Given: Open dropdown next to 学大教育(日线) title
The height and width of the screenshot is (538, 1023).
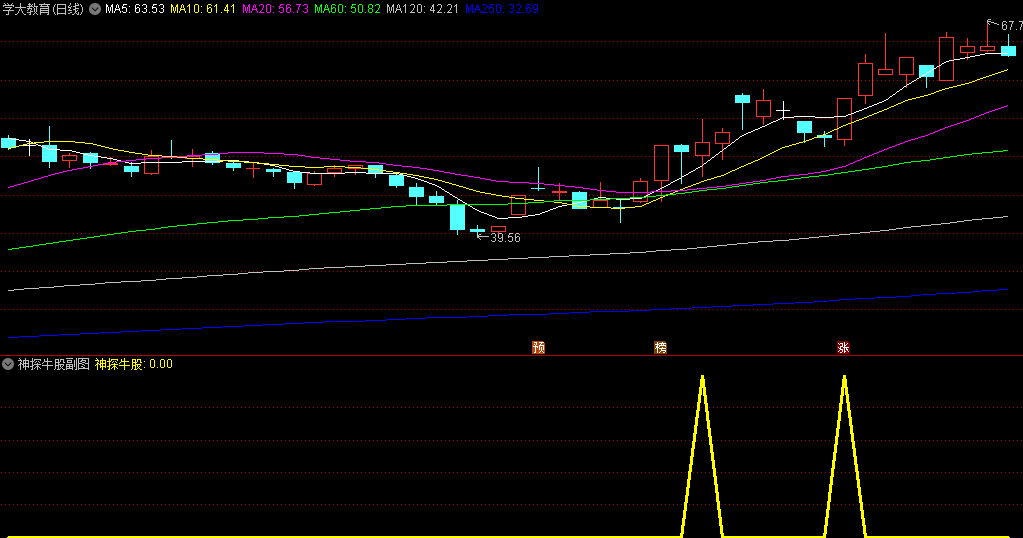Looking at the screenshot, I should click(95, 9).
